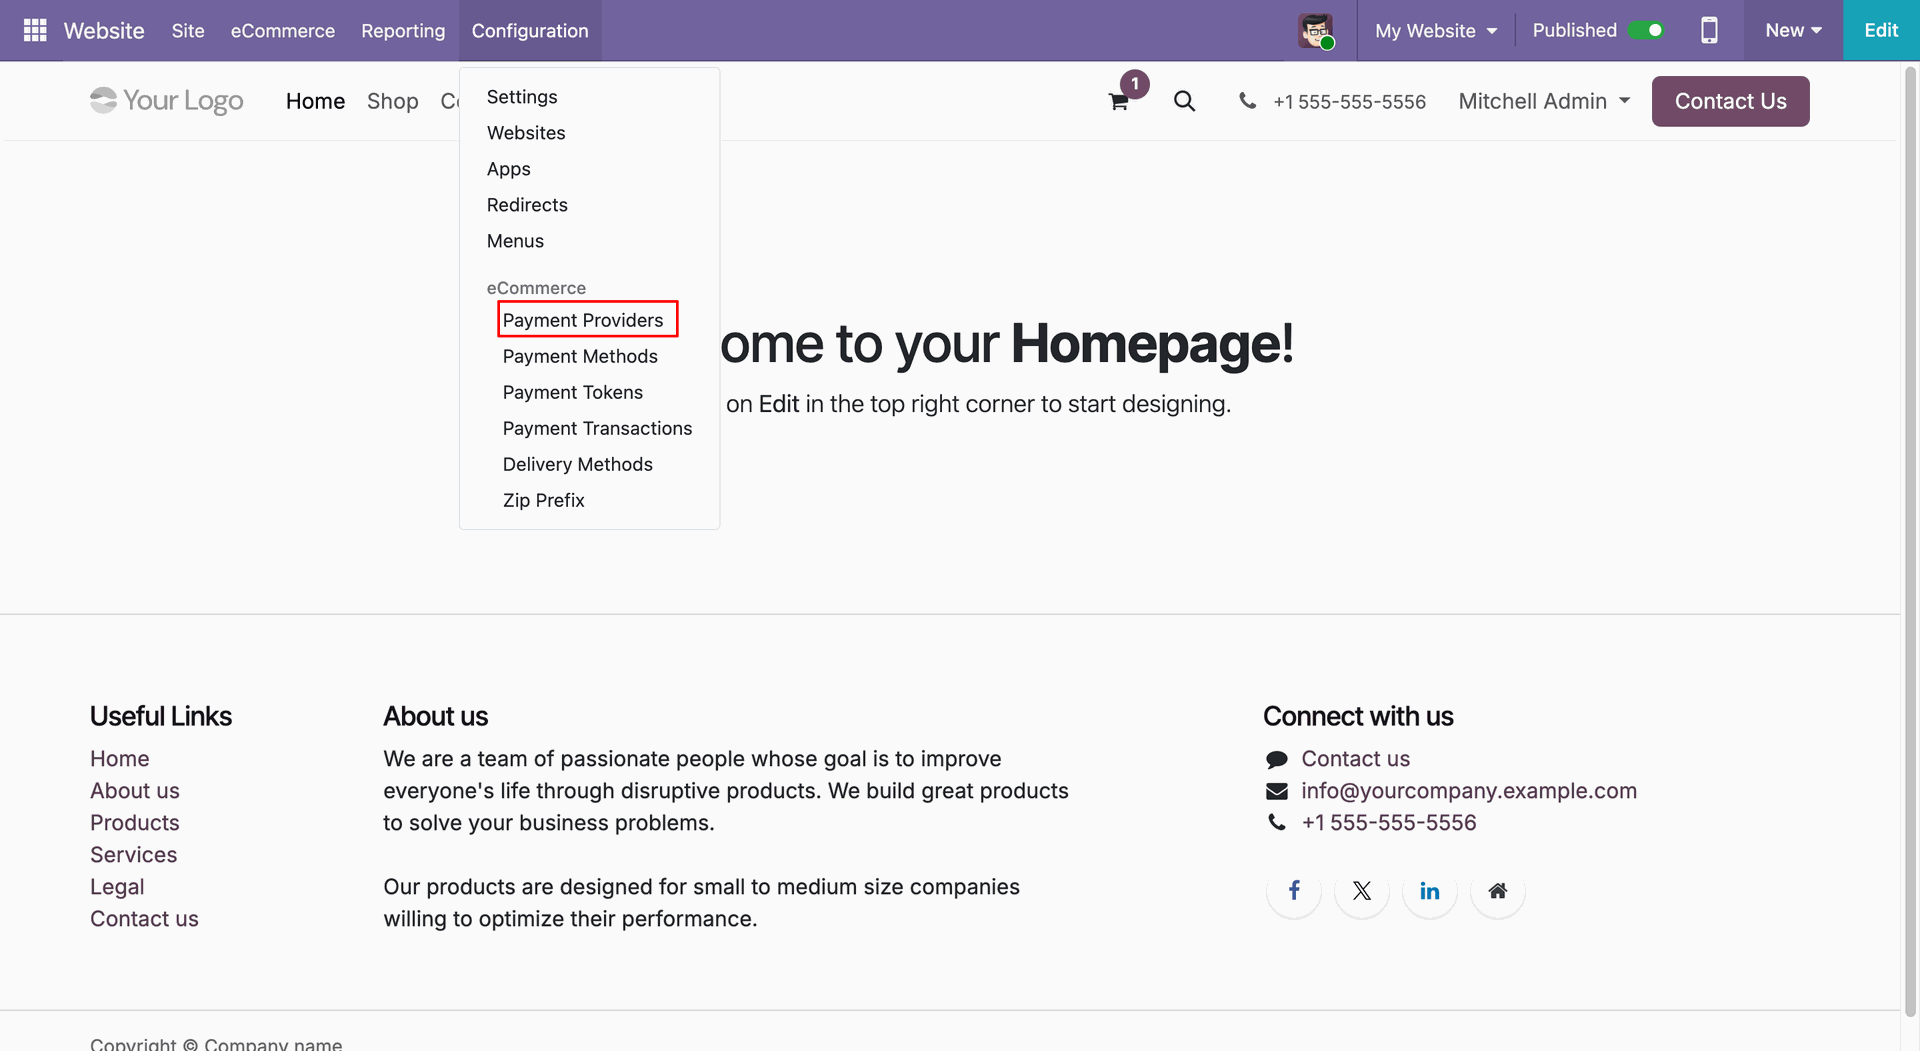
Task: Click the Your Logo image
Action: [x=167, y=101]
